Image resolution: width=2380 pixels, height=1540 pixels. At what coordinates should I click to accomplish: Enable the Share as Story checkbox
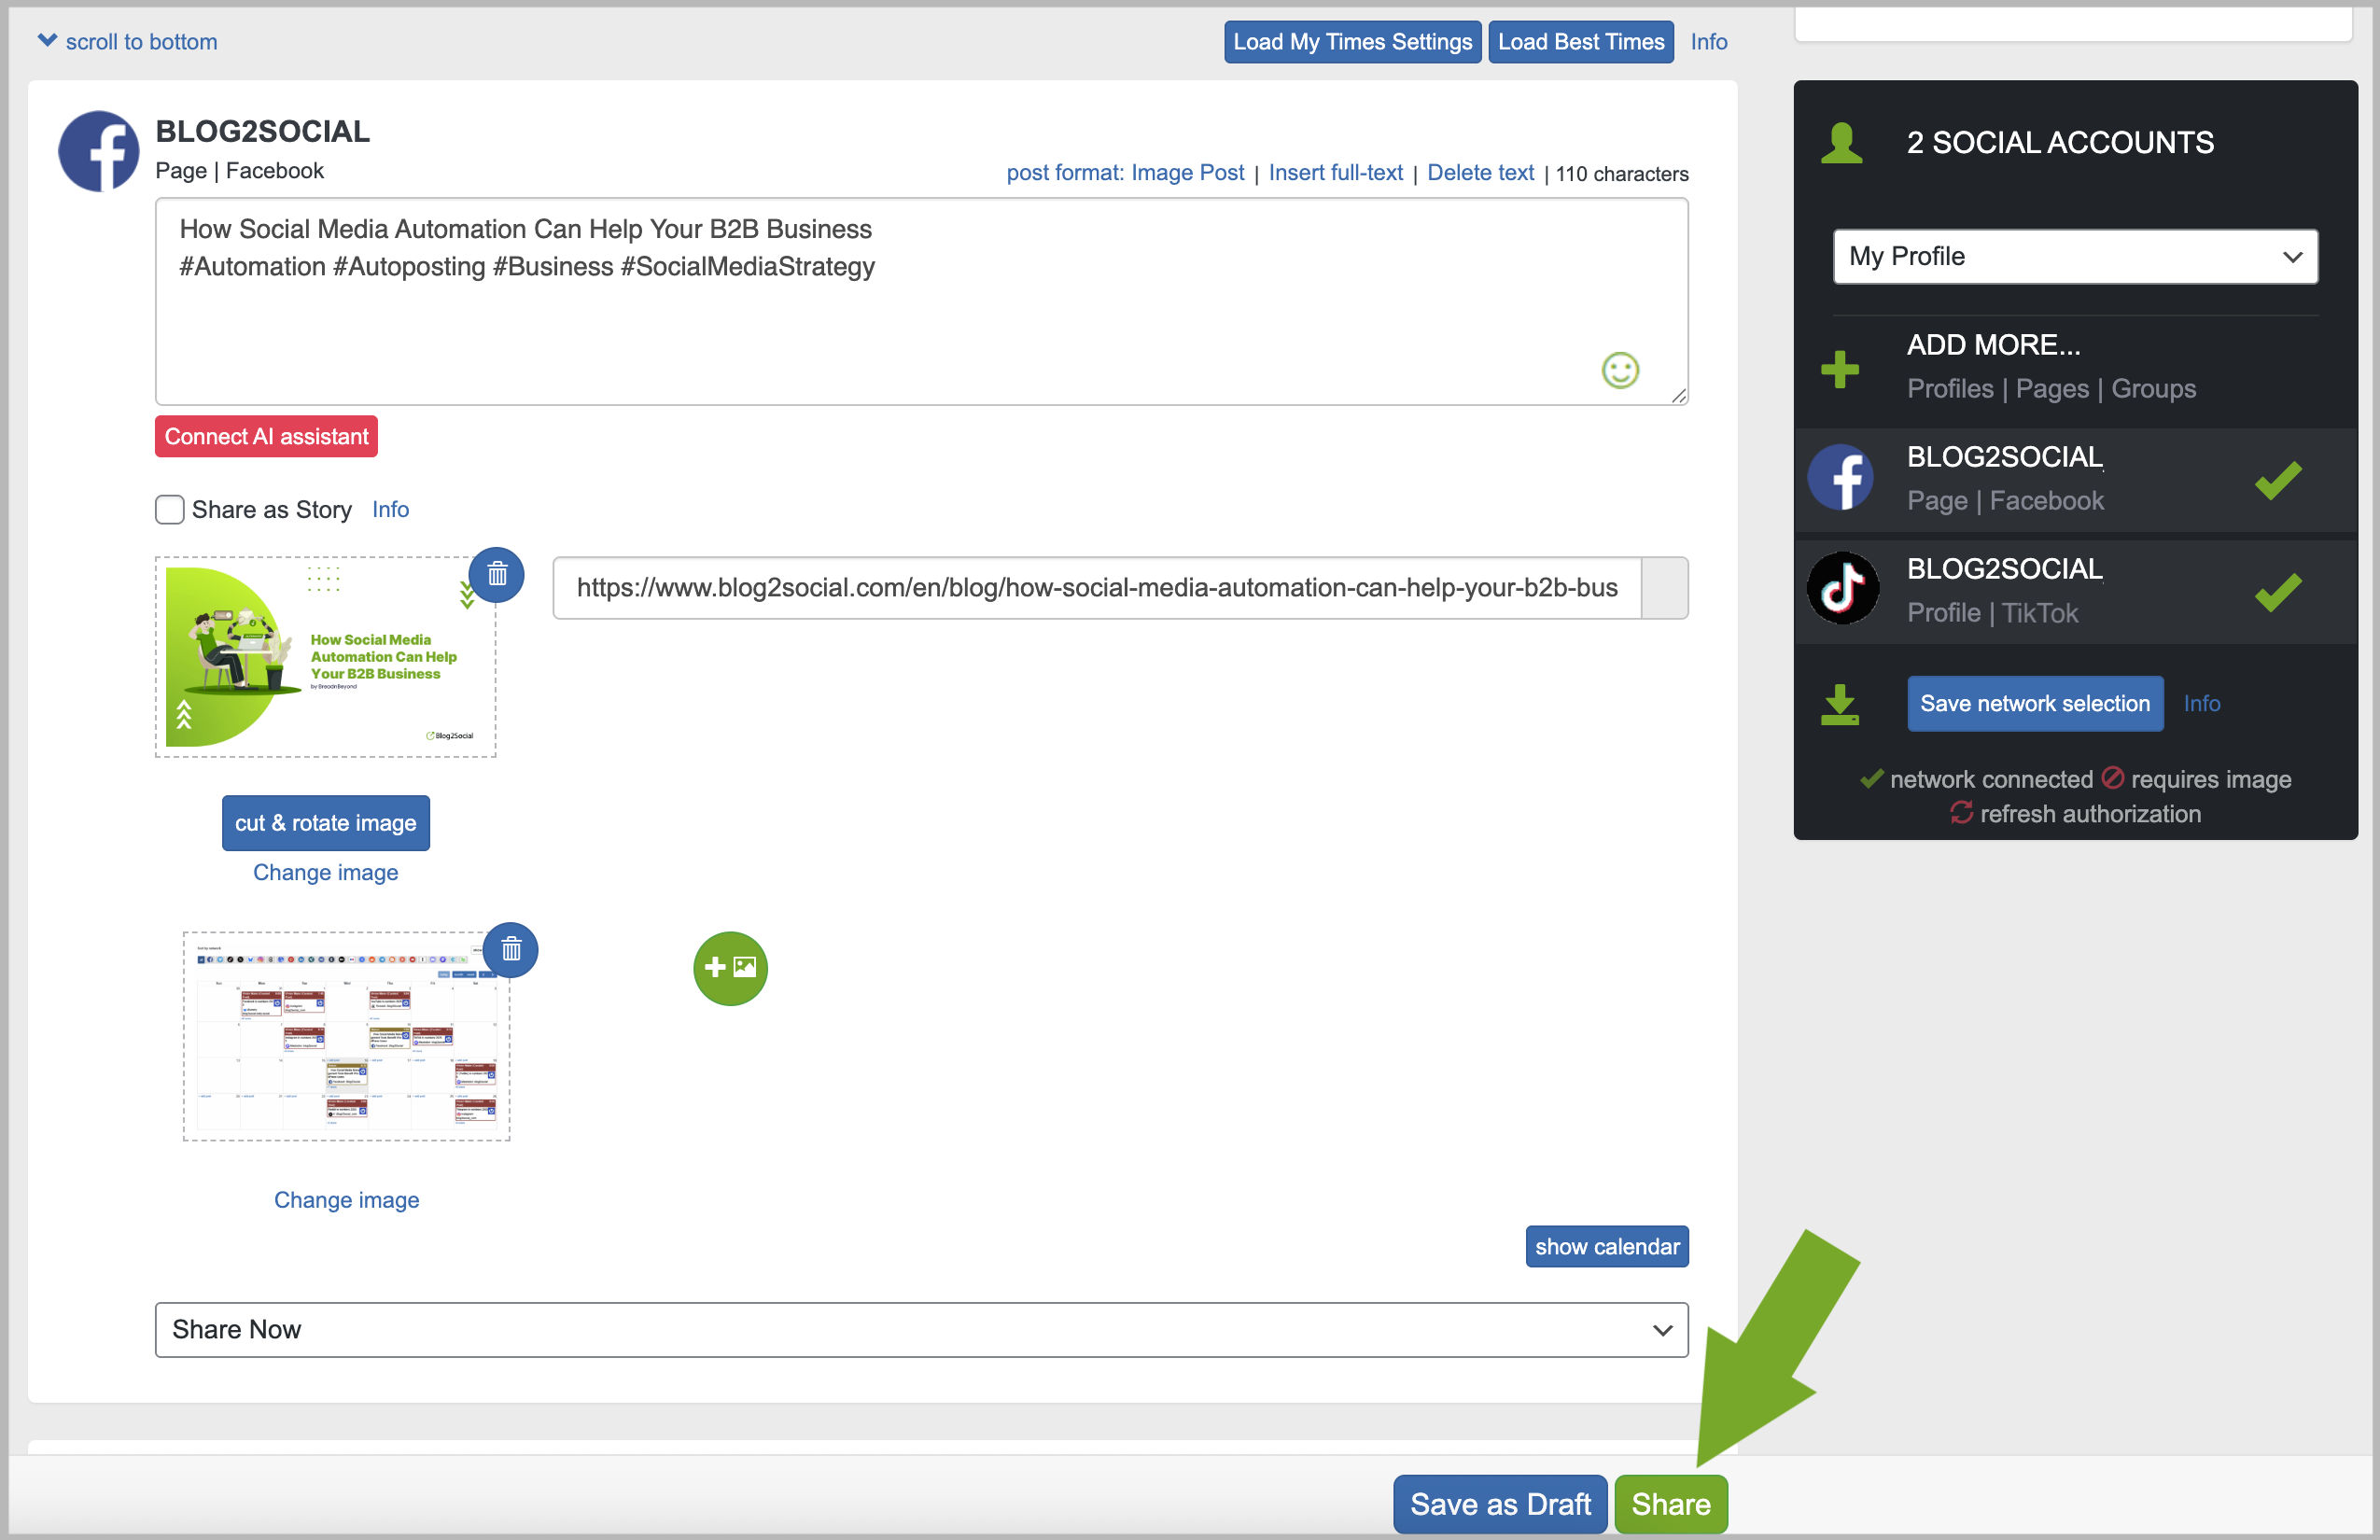pos(170,509)
